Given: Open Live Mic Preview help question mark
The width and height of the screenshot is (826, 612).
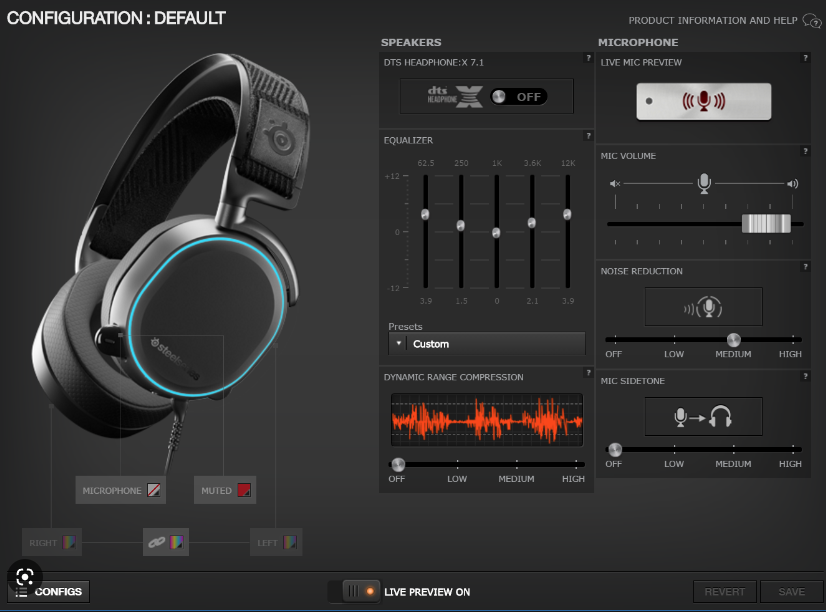Looking at the screenshot, I should click(x=805, y=58).
